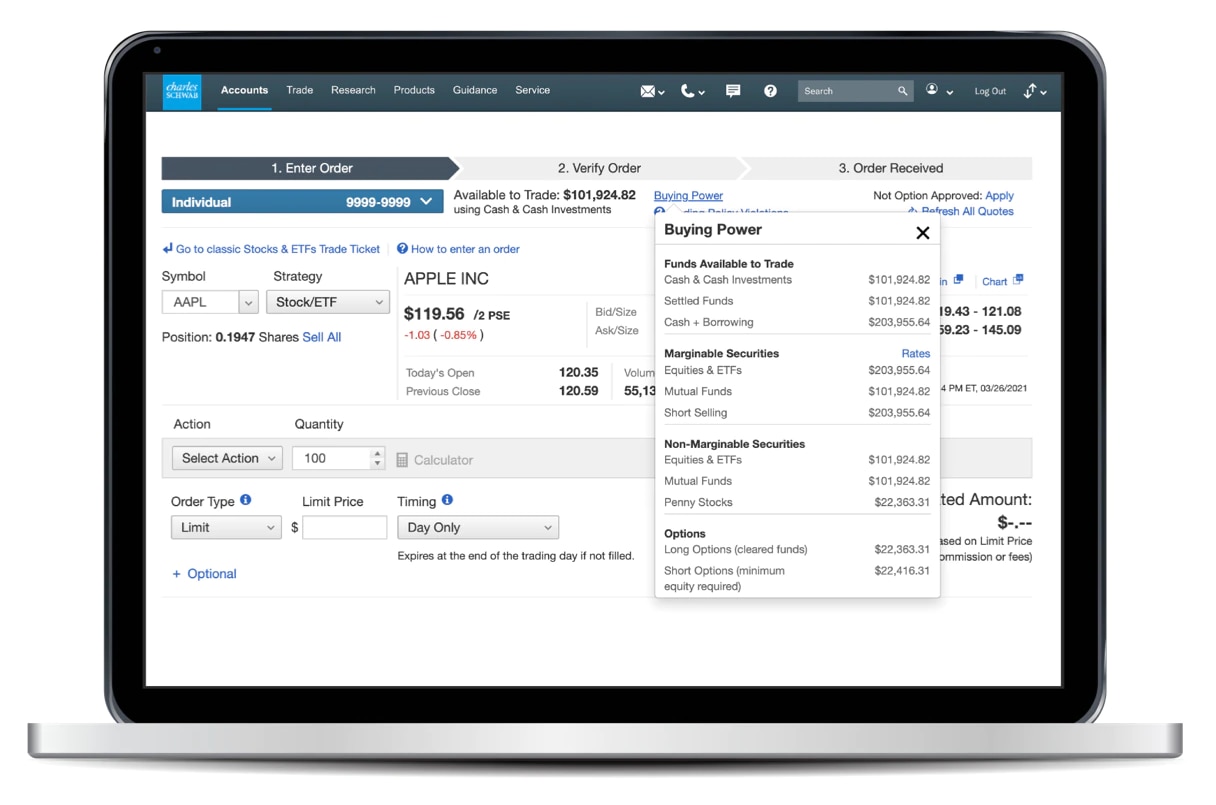The width and height of the screenshot is (1216, 805).
Task: Click the Timing info icon
Action: point(447,500)
